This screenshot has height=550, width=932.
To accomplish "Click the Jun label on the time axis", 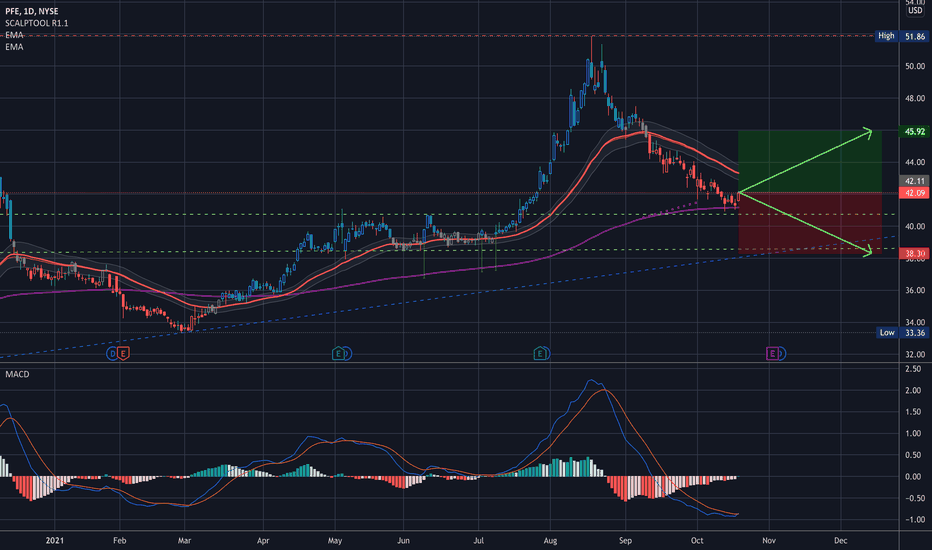I will pyautogui.click(x=403, y=540).
